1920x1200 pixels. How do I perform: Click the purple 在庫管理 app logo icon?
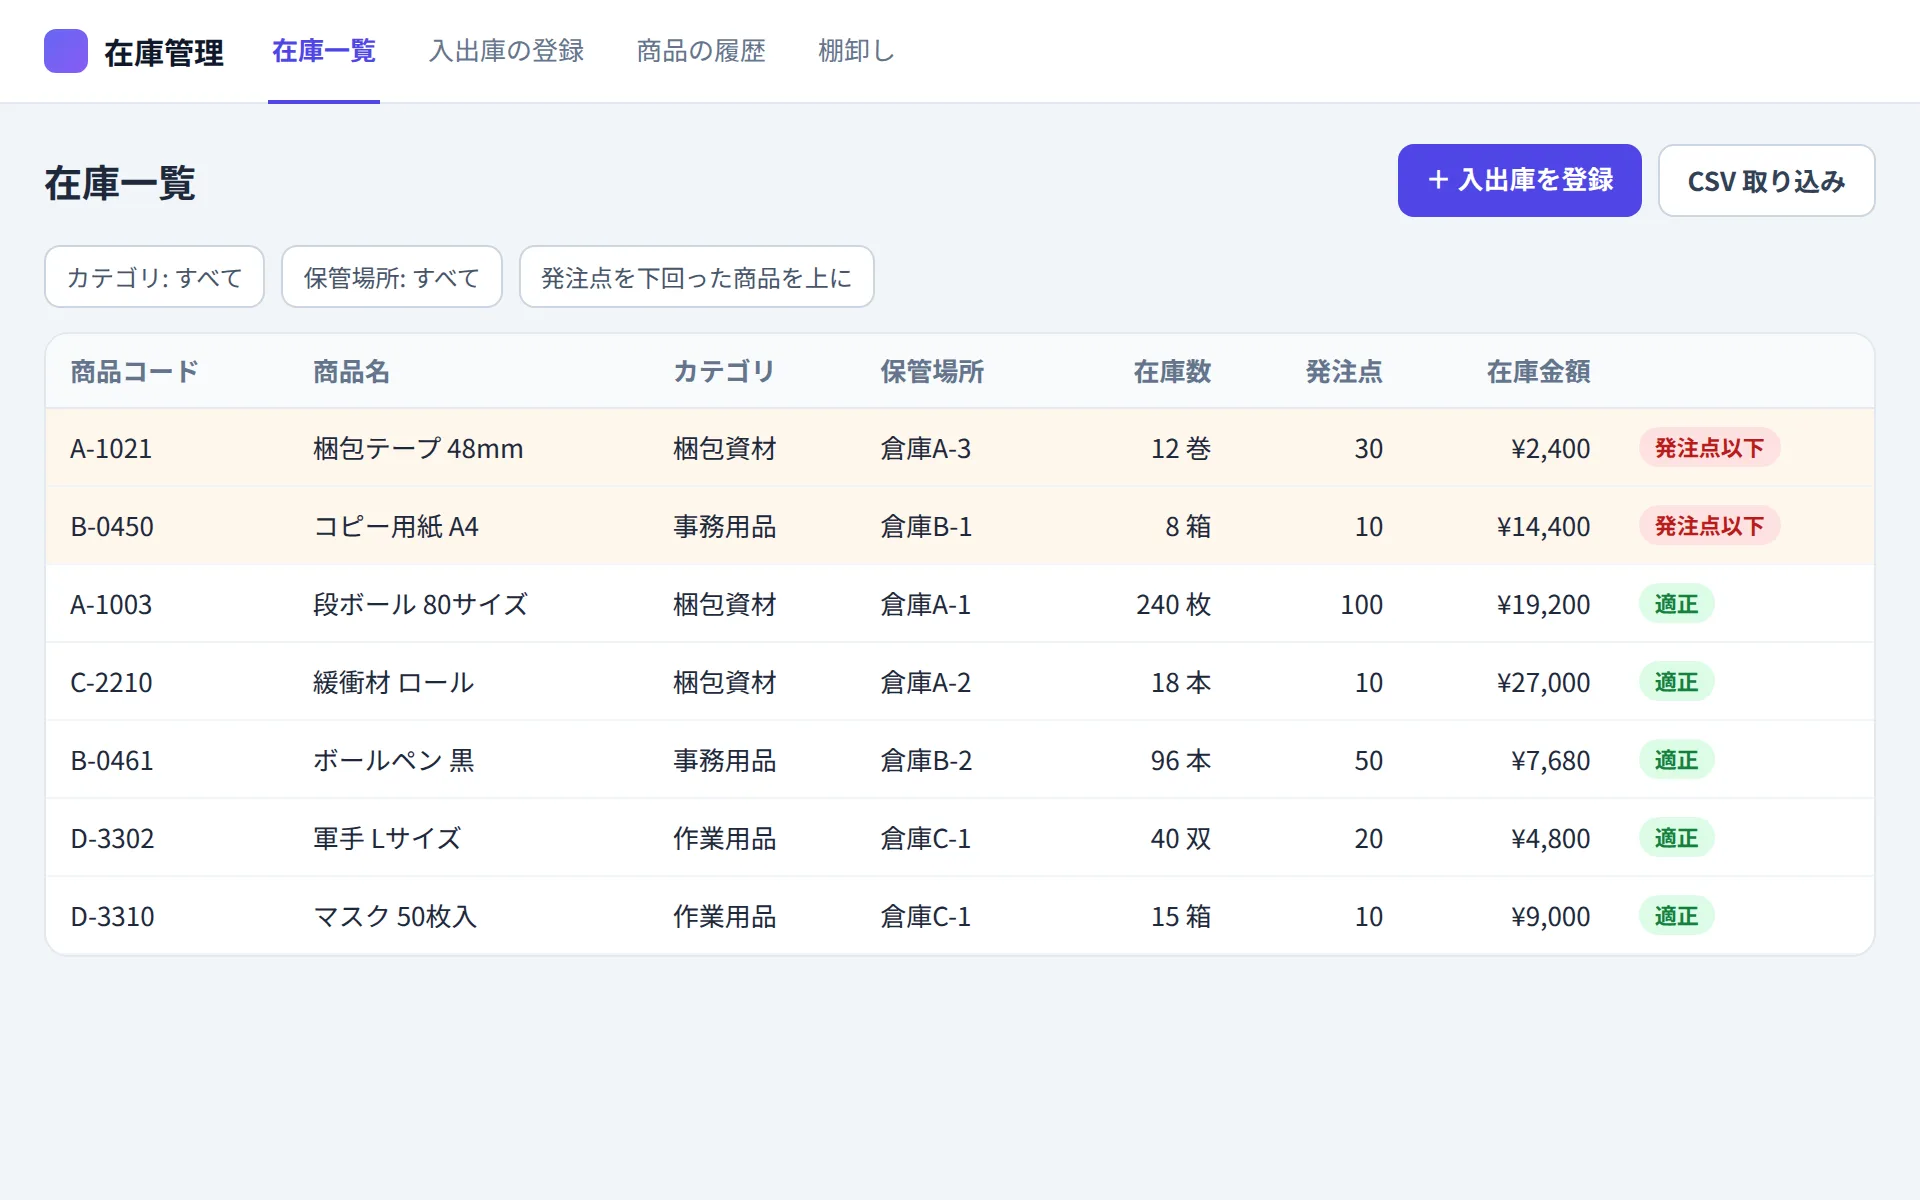(66, 51)
